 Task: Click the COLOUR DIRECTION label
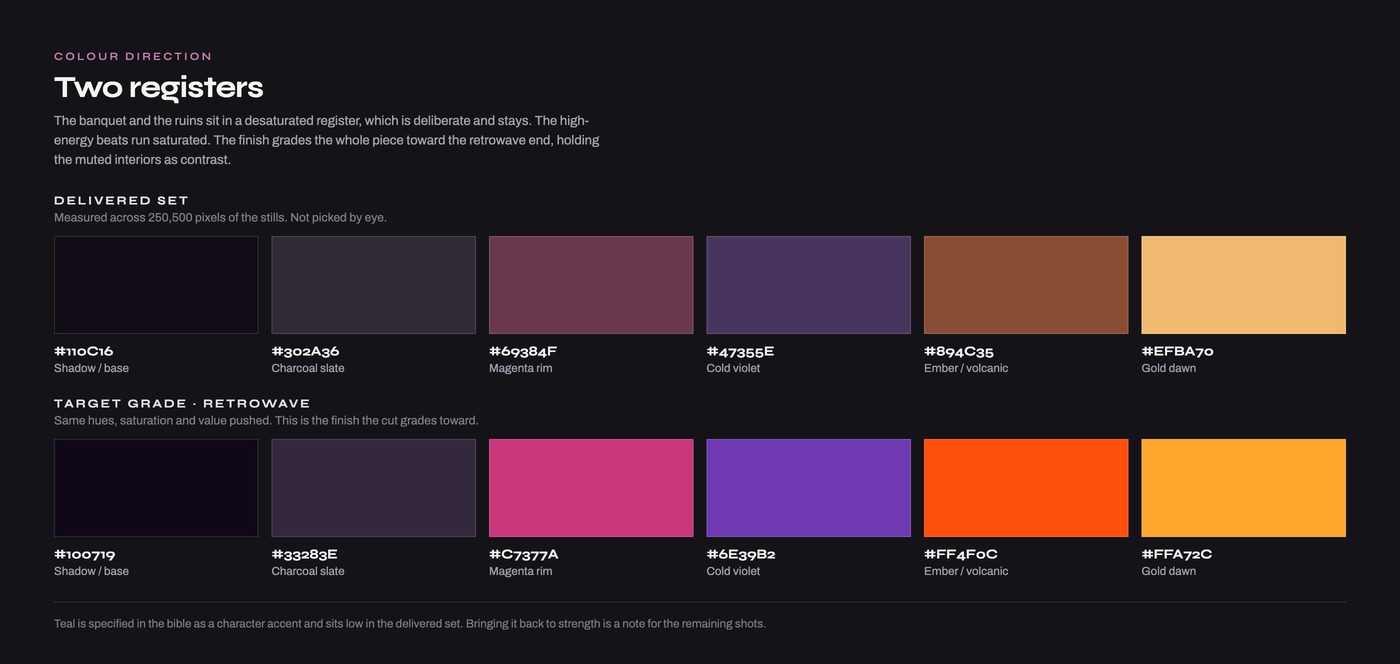pyautogui.click(x=133, y=56)
